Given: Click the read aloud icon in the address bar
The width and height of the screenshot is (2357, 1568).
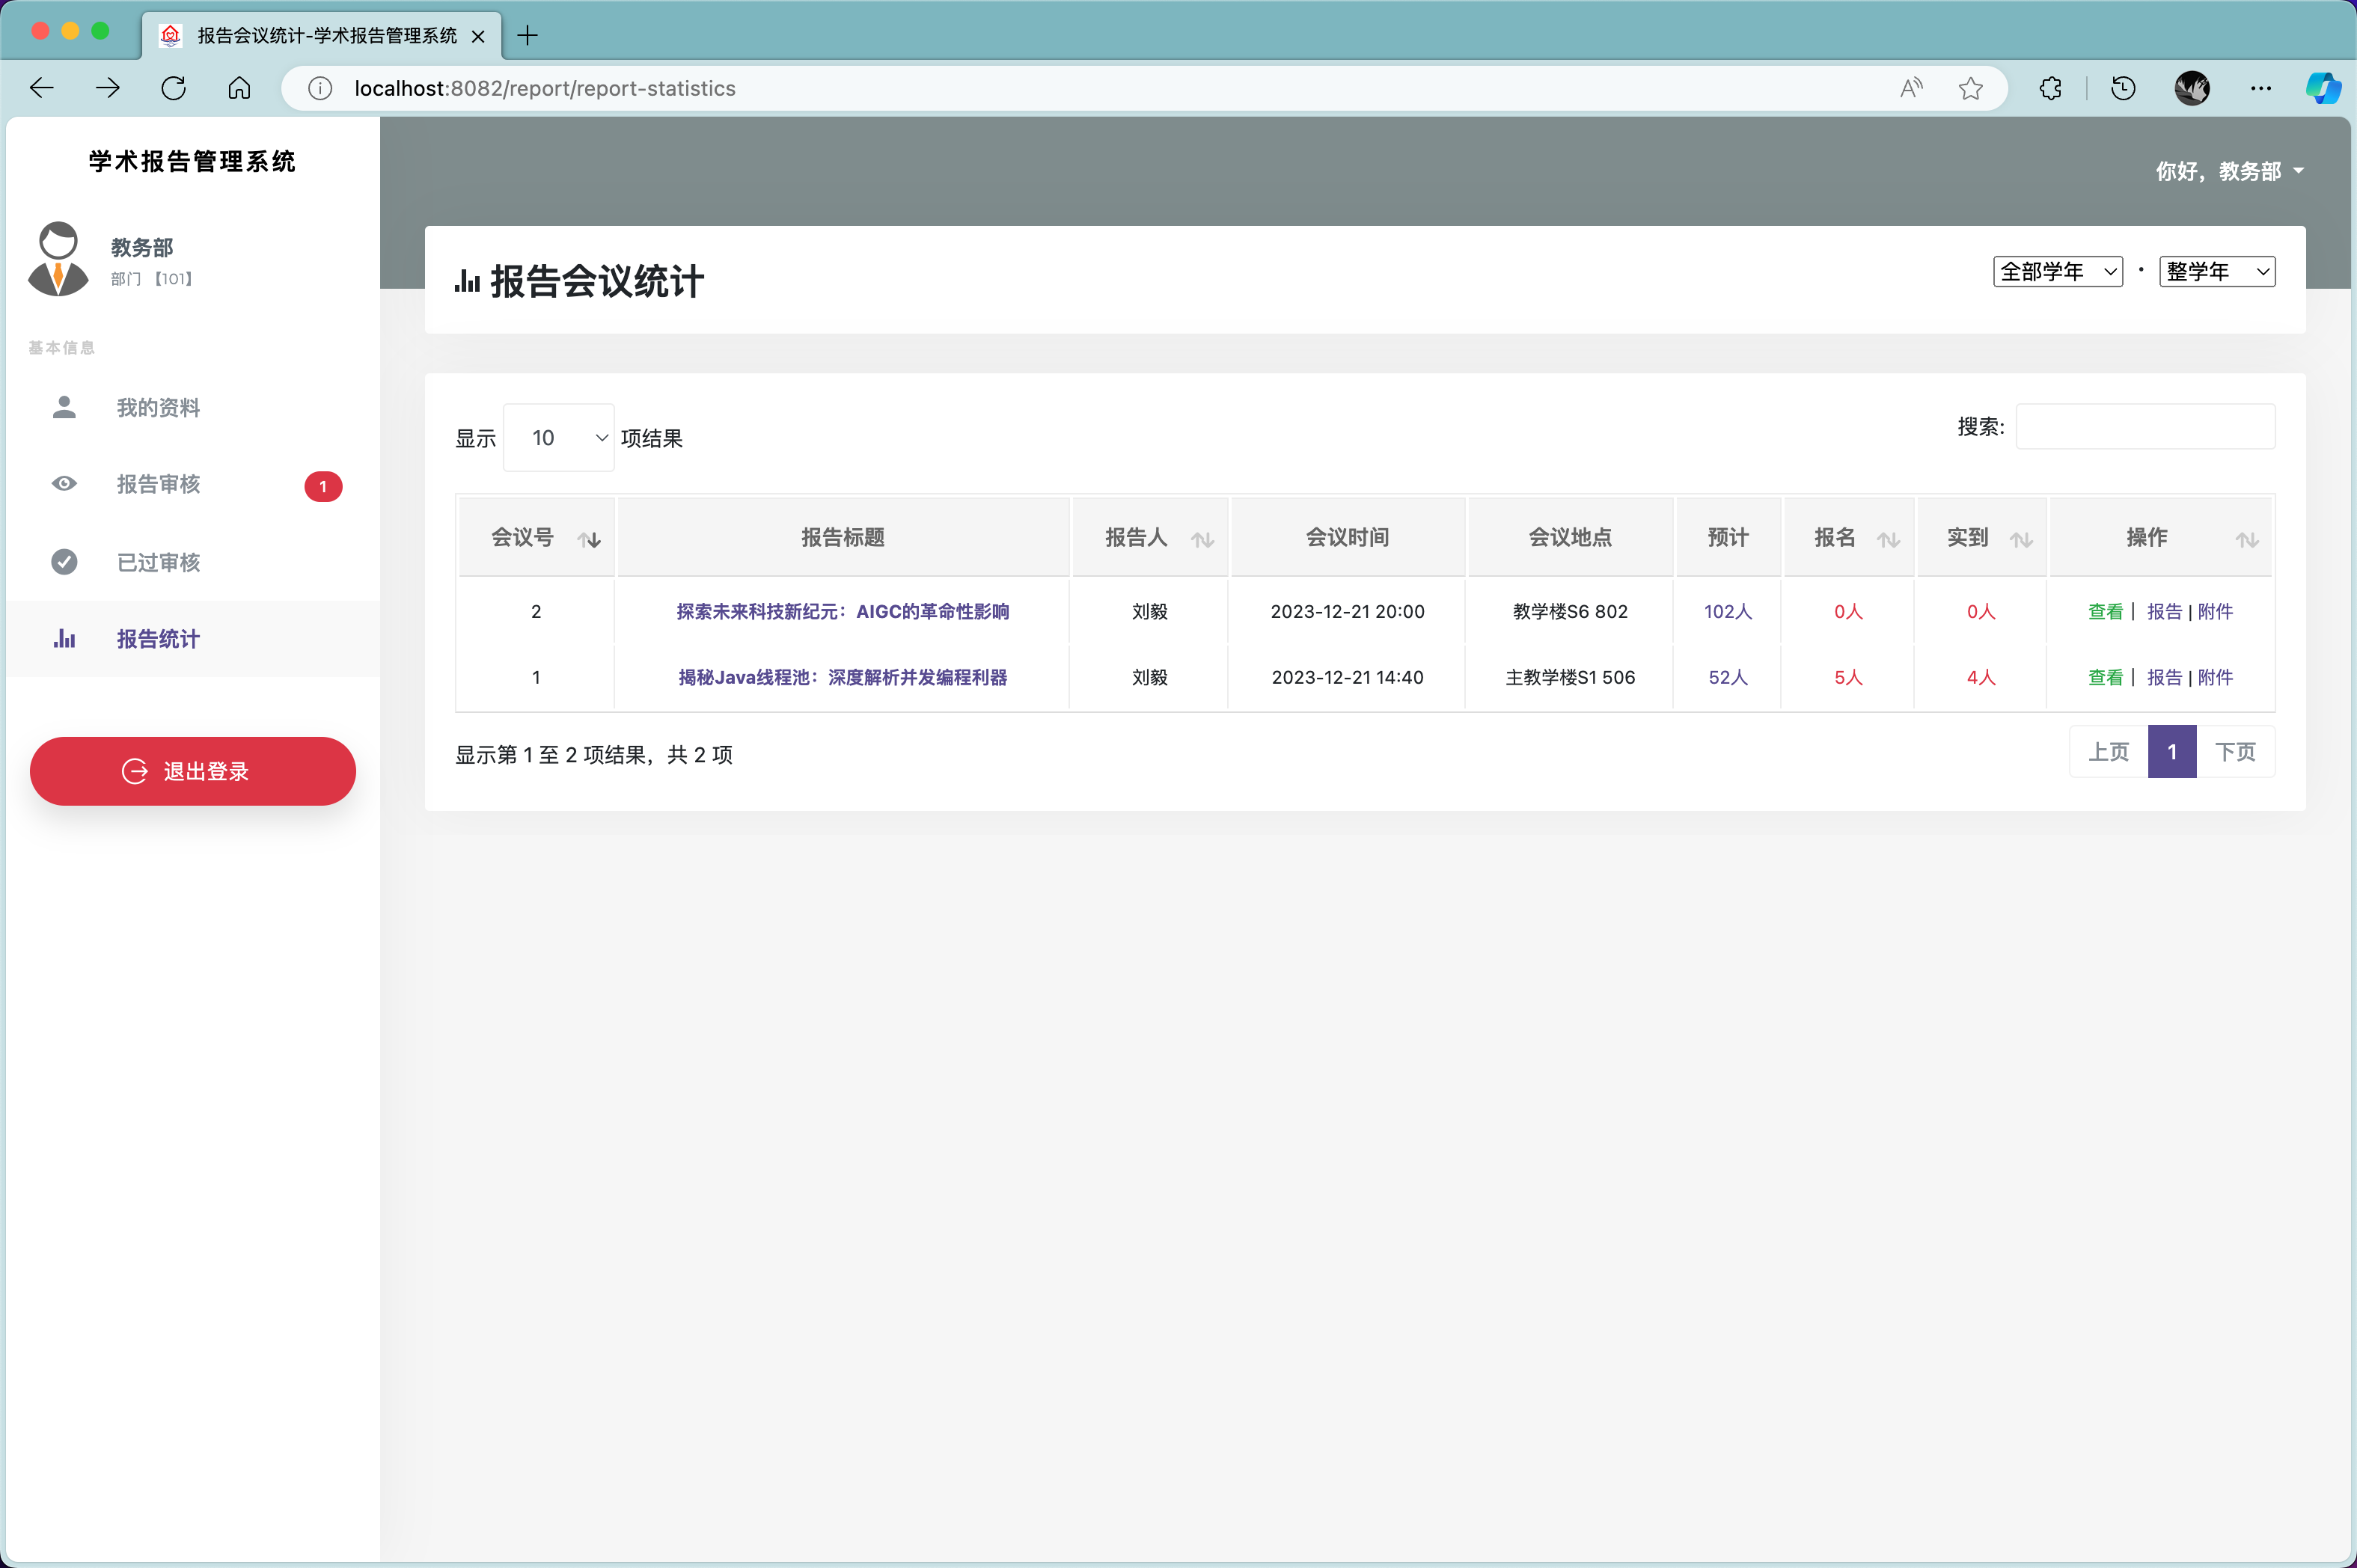Looking at the screenshot, I should 1911,88.
